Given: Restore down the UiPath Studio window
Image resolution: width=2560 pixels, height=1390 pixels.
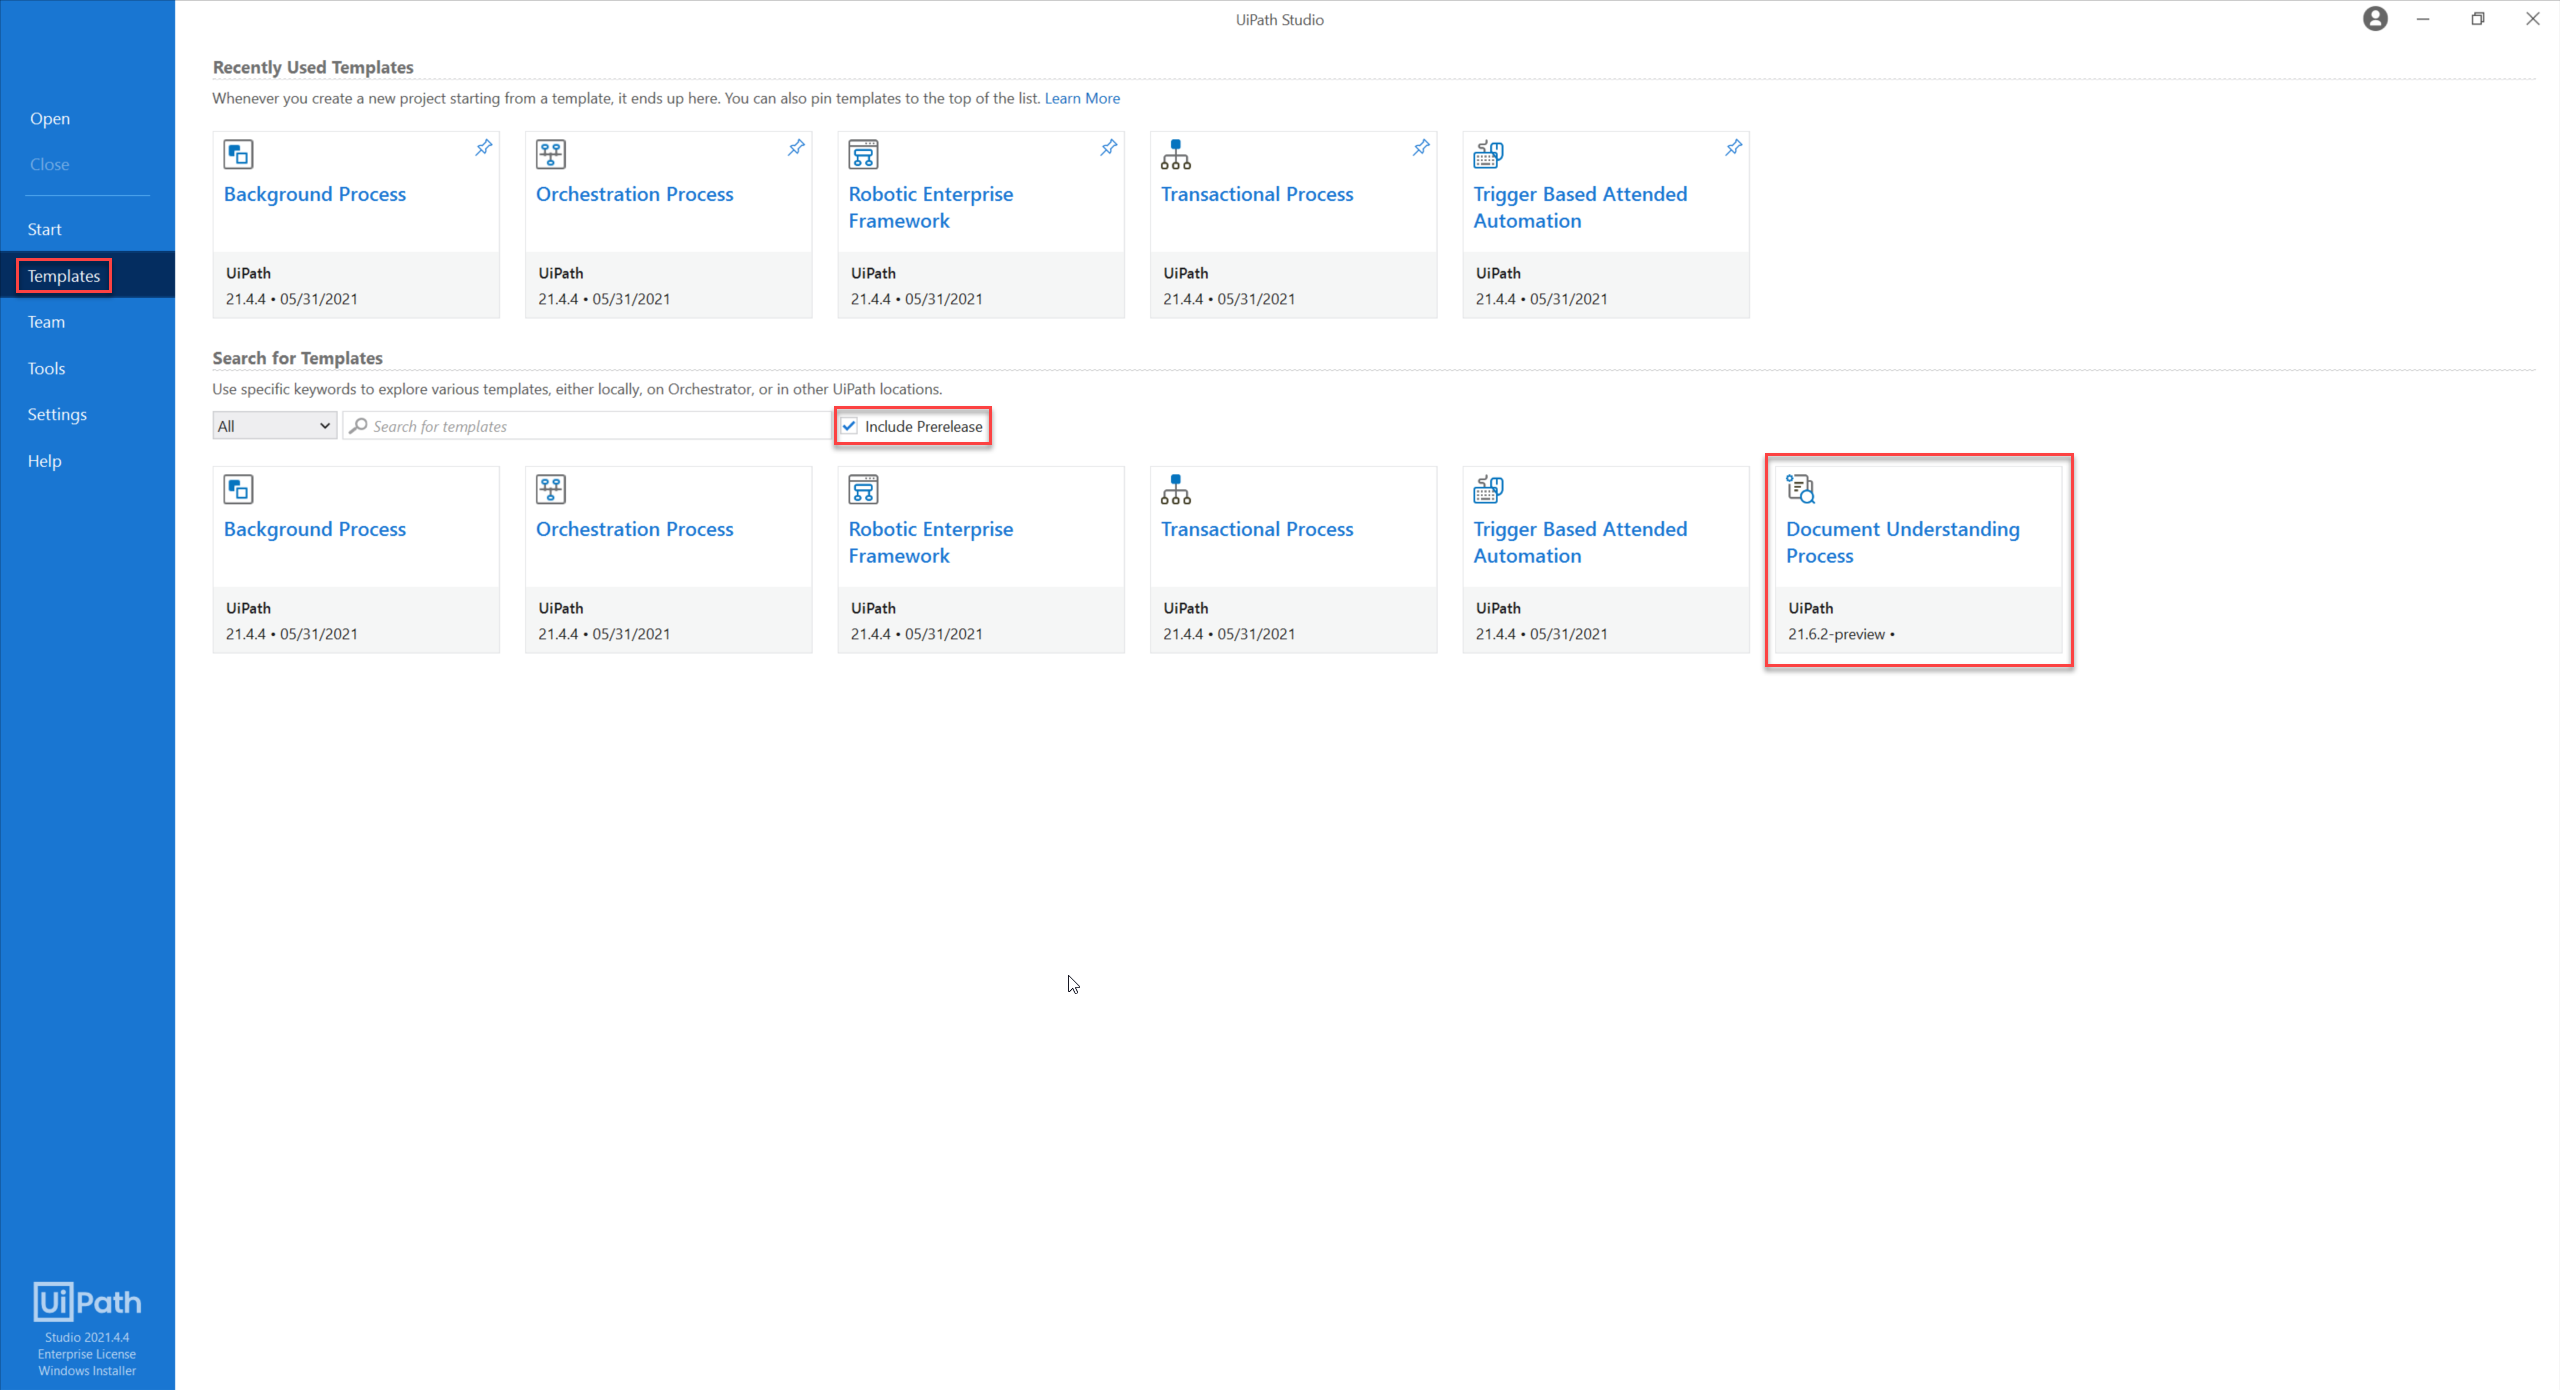Looking at the screenshot, I should (x=2478, y=19).
